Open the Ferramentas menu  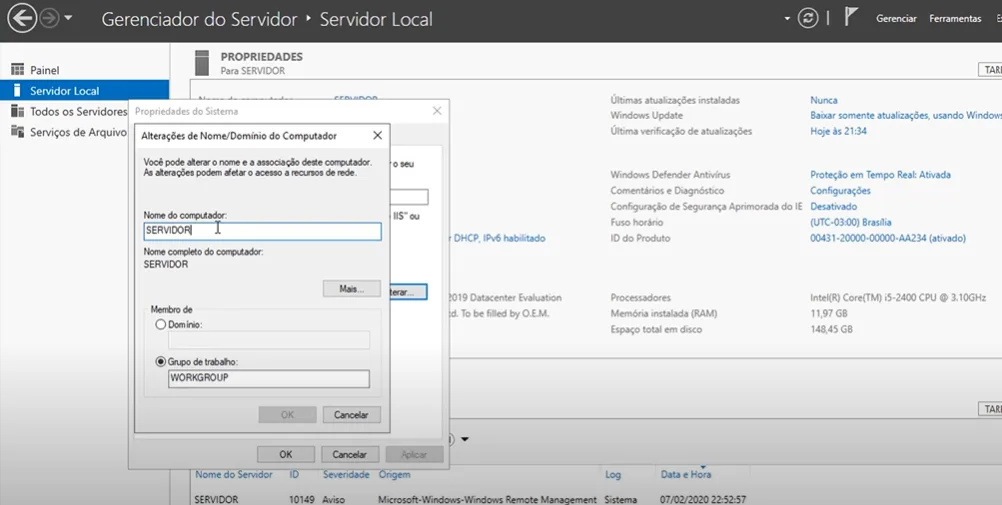[955, 19]
